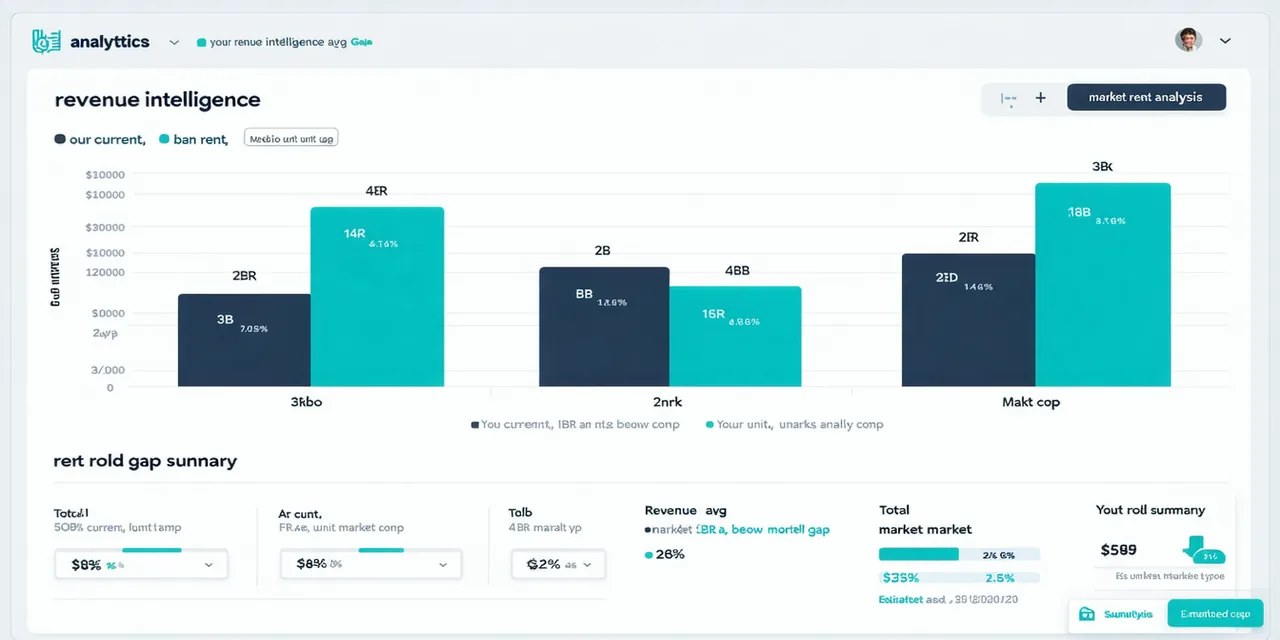This screenshot has width=1280, height=640.
Task: Click the teal download icon beside $589
Action: [1204, 551]
